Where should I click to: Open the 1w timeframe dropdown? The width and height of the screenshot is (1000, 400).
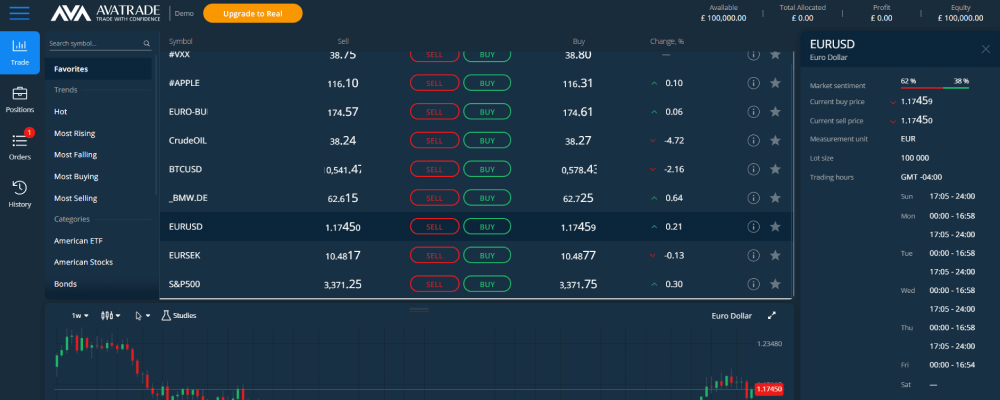click(80, 315)
